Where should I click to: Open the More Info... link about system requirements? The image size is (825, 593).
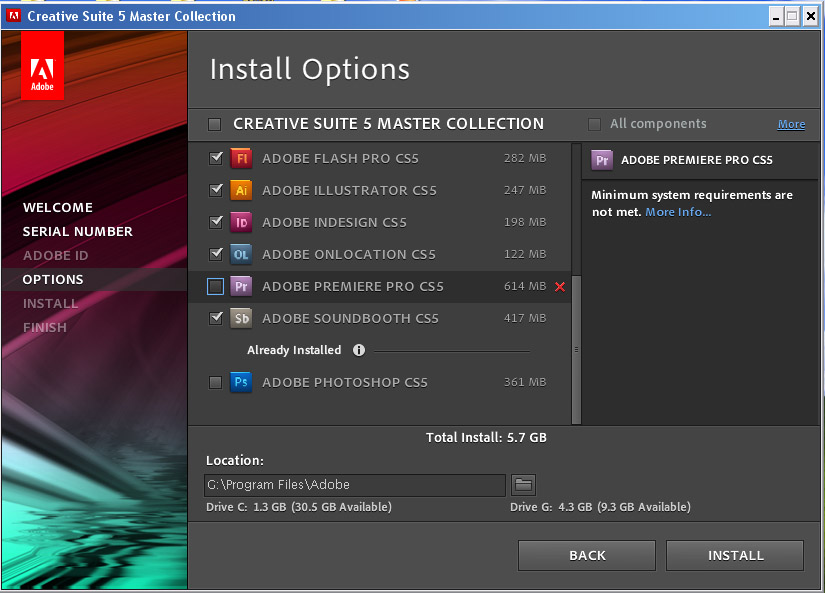click(x=678, y=212)
